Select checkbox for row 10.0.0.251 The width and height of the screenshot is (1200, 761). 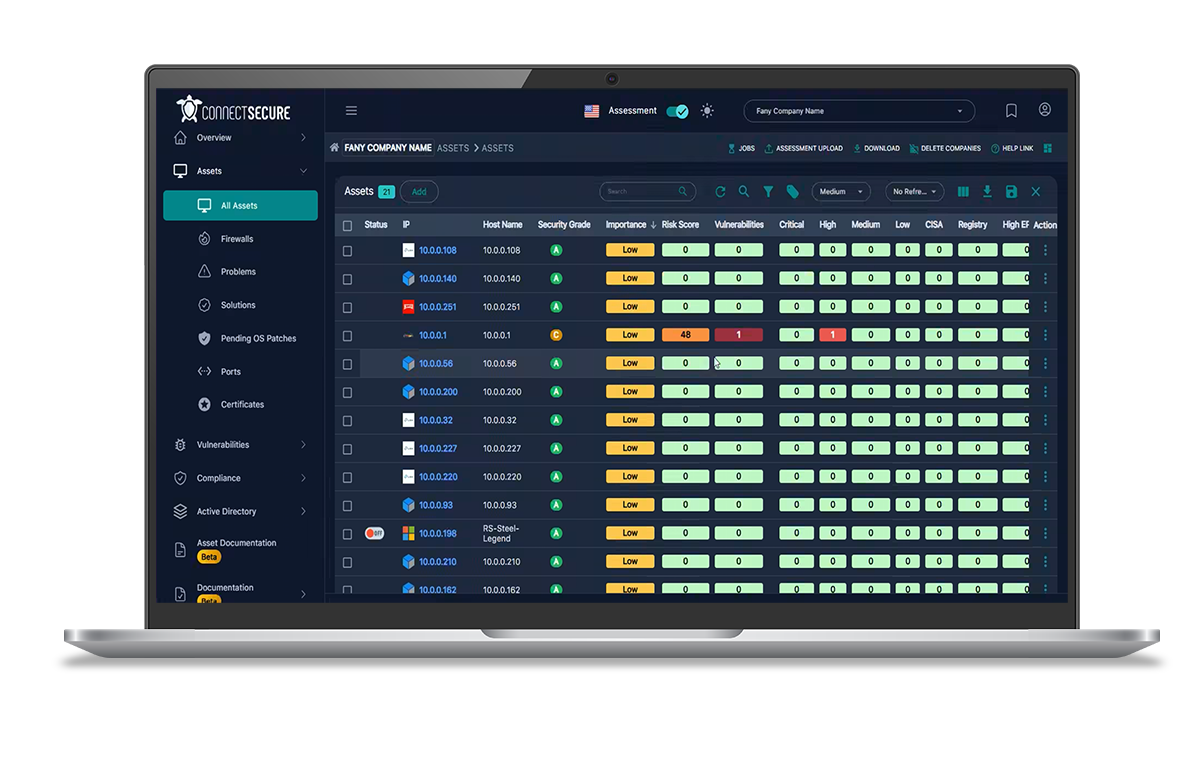(348, 307)
